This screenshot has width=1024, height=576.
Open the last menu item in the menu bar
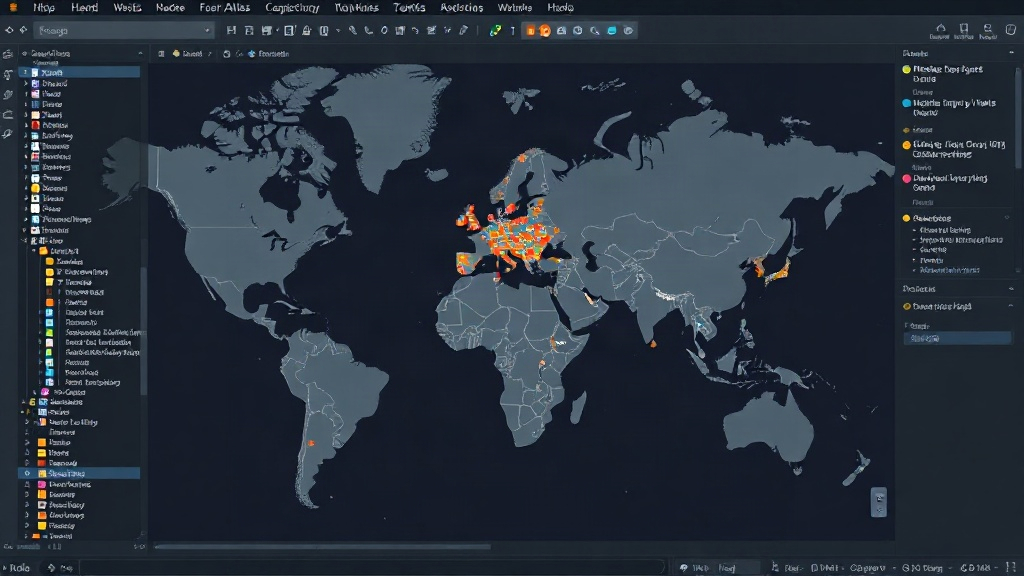coord(560,8)
